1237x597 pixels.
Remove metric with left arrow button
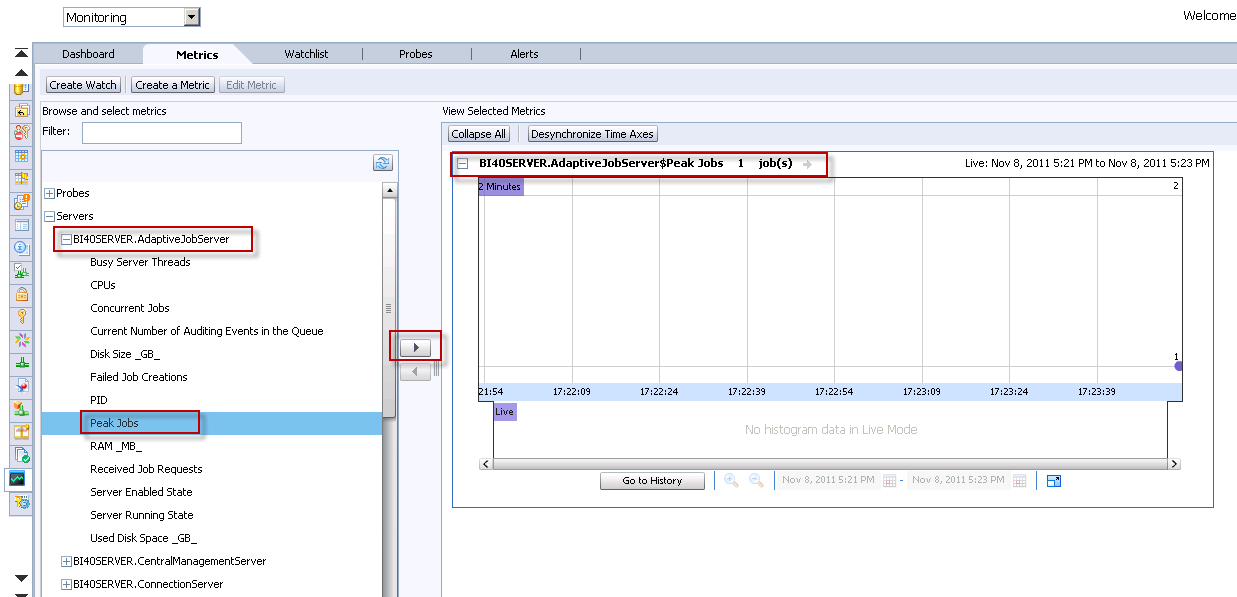pyautogui.click(x=415, y=372)
